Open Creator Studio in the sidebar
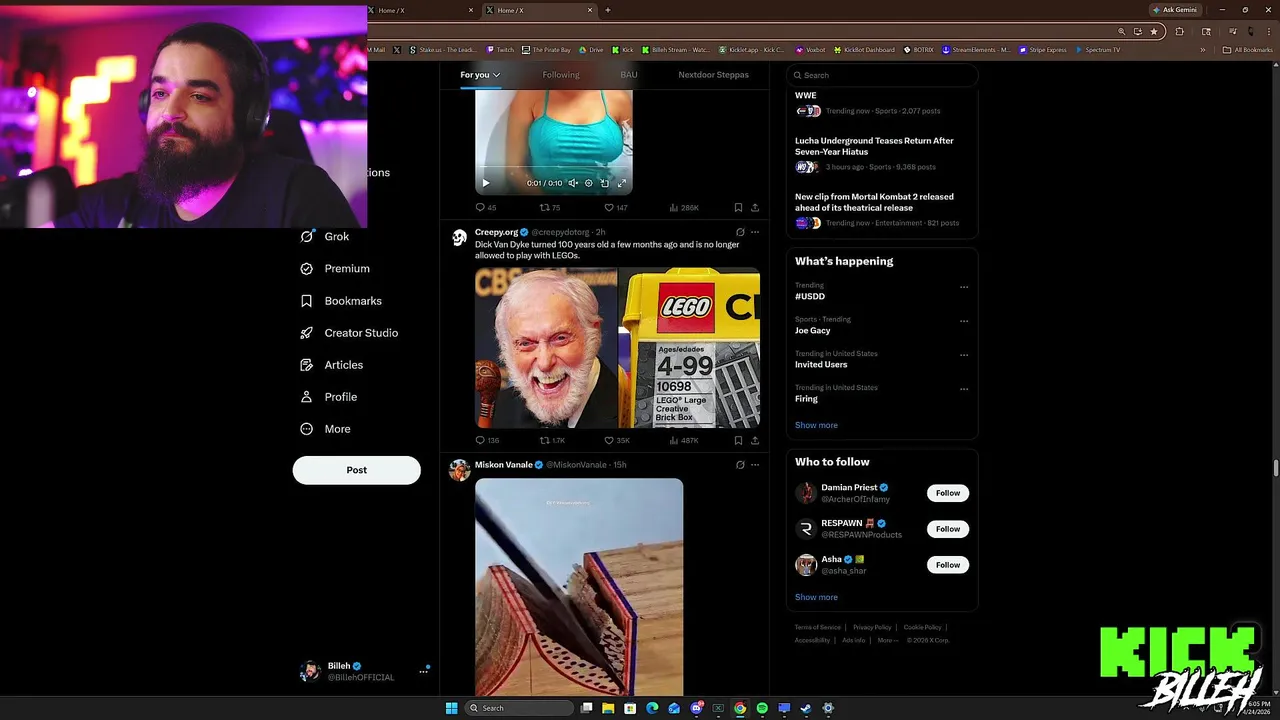 (x=349, y=333)
